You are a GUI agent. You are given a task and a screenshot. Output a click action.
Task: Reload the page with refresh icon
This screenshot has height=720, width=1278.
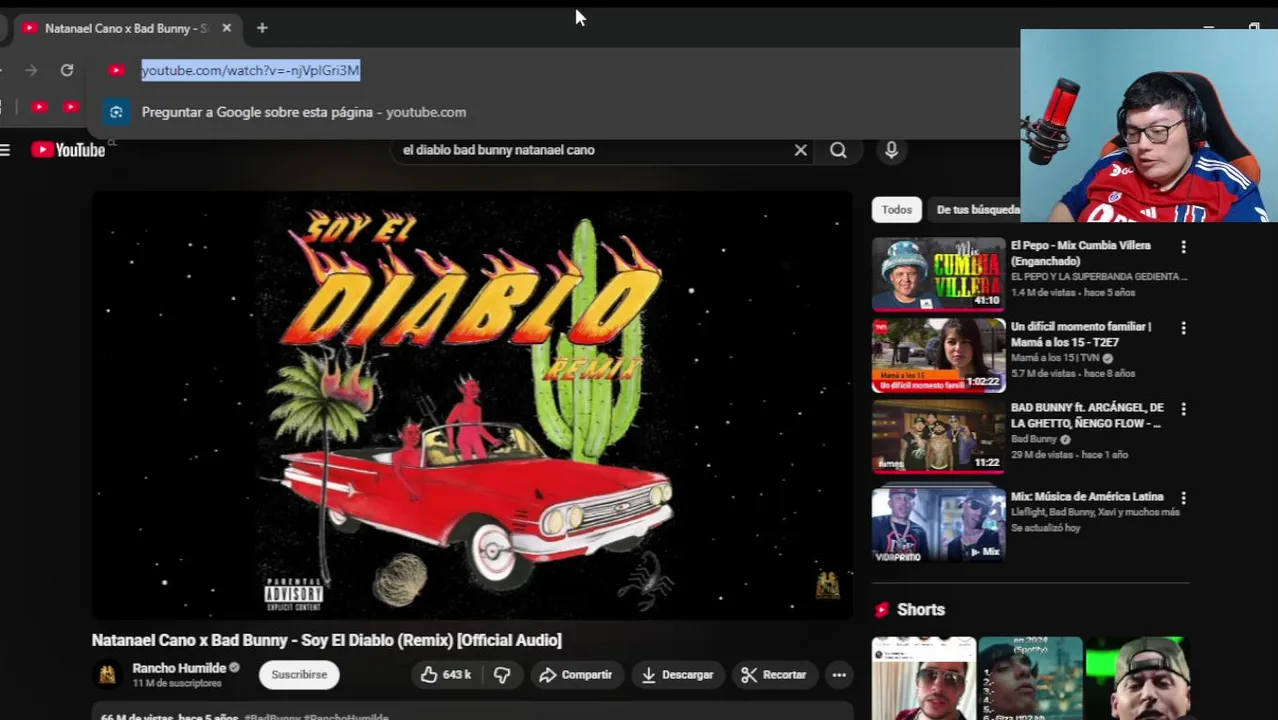(67, 70)
